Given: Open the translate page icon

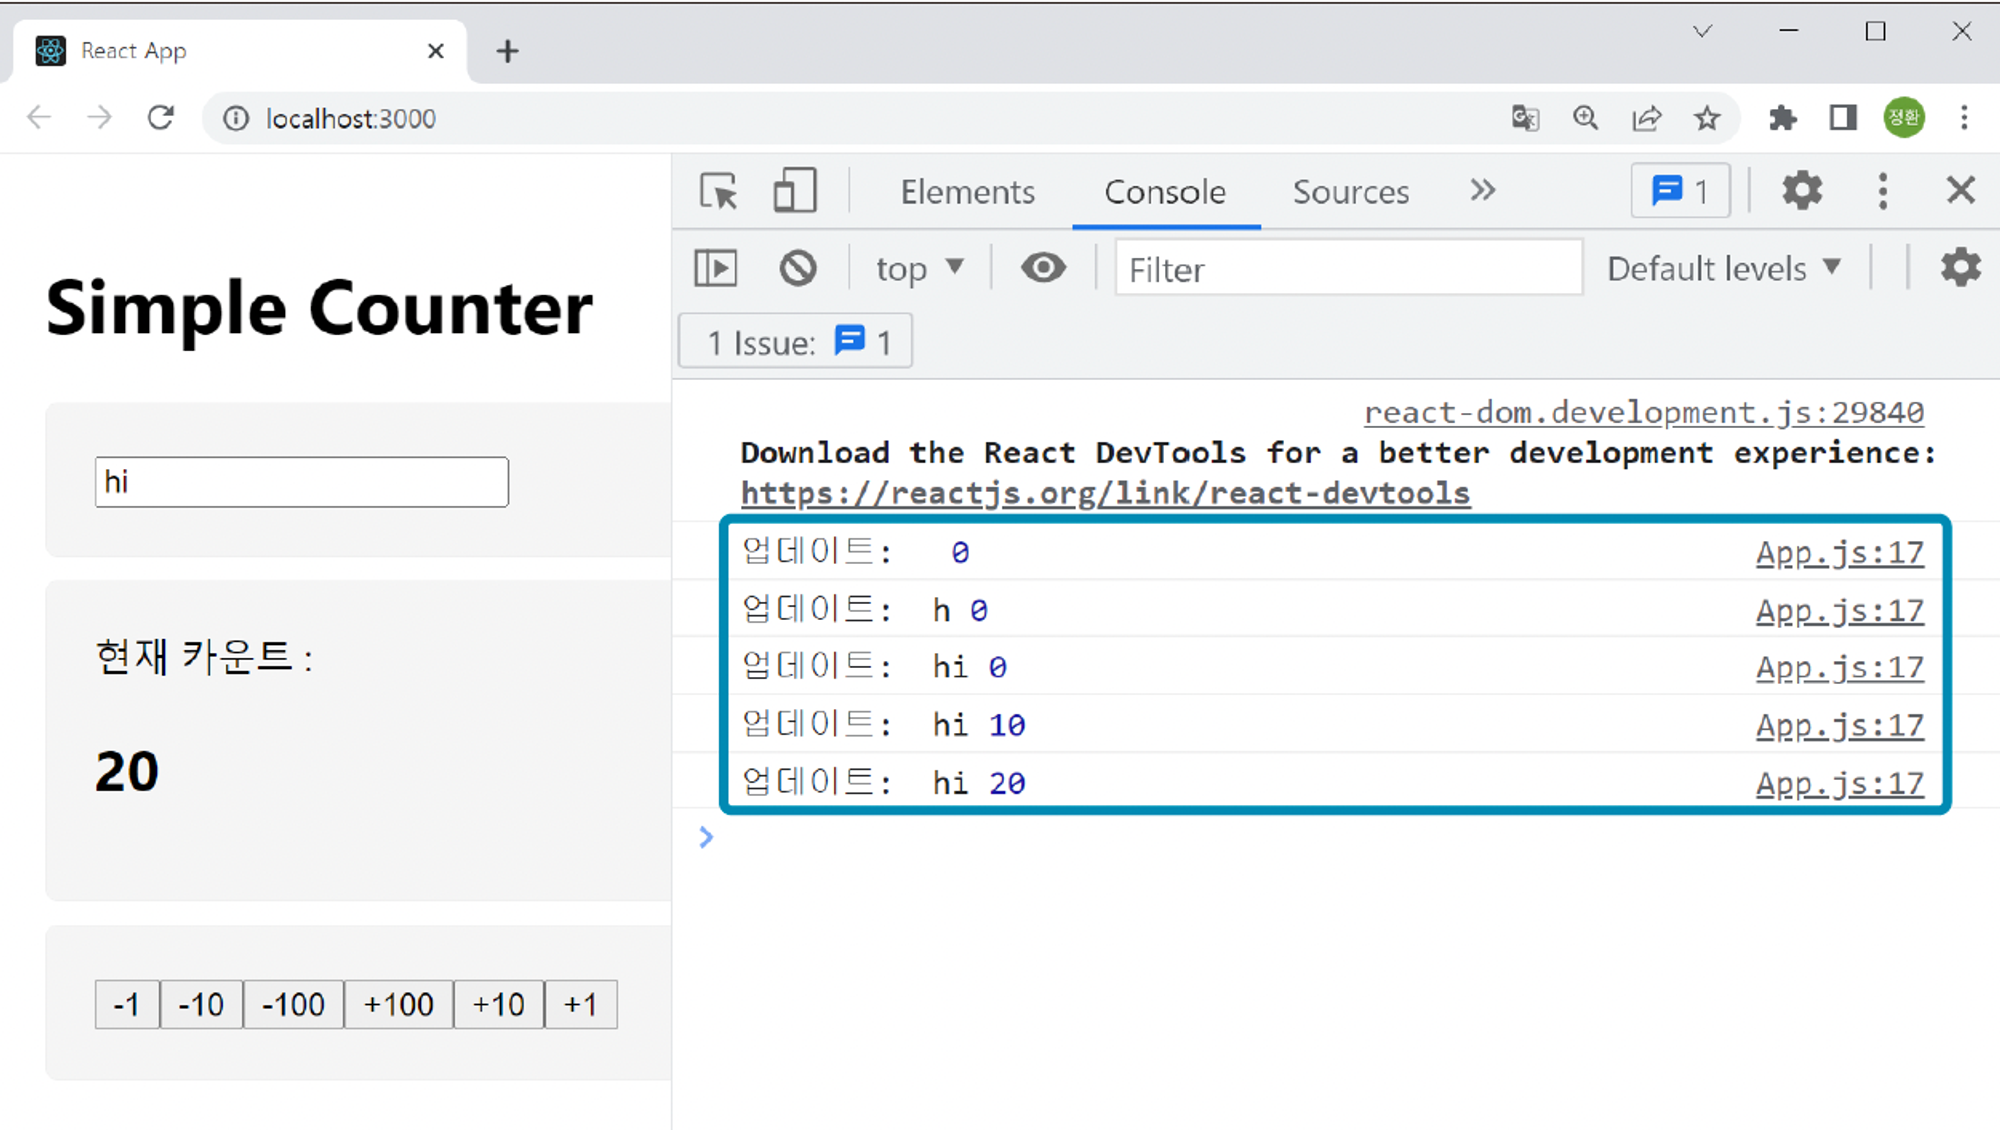Looking at the screenshot, I should pyautogui.click(x=1524, y=118).
